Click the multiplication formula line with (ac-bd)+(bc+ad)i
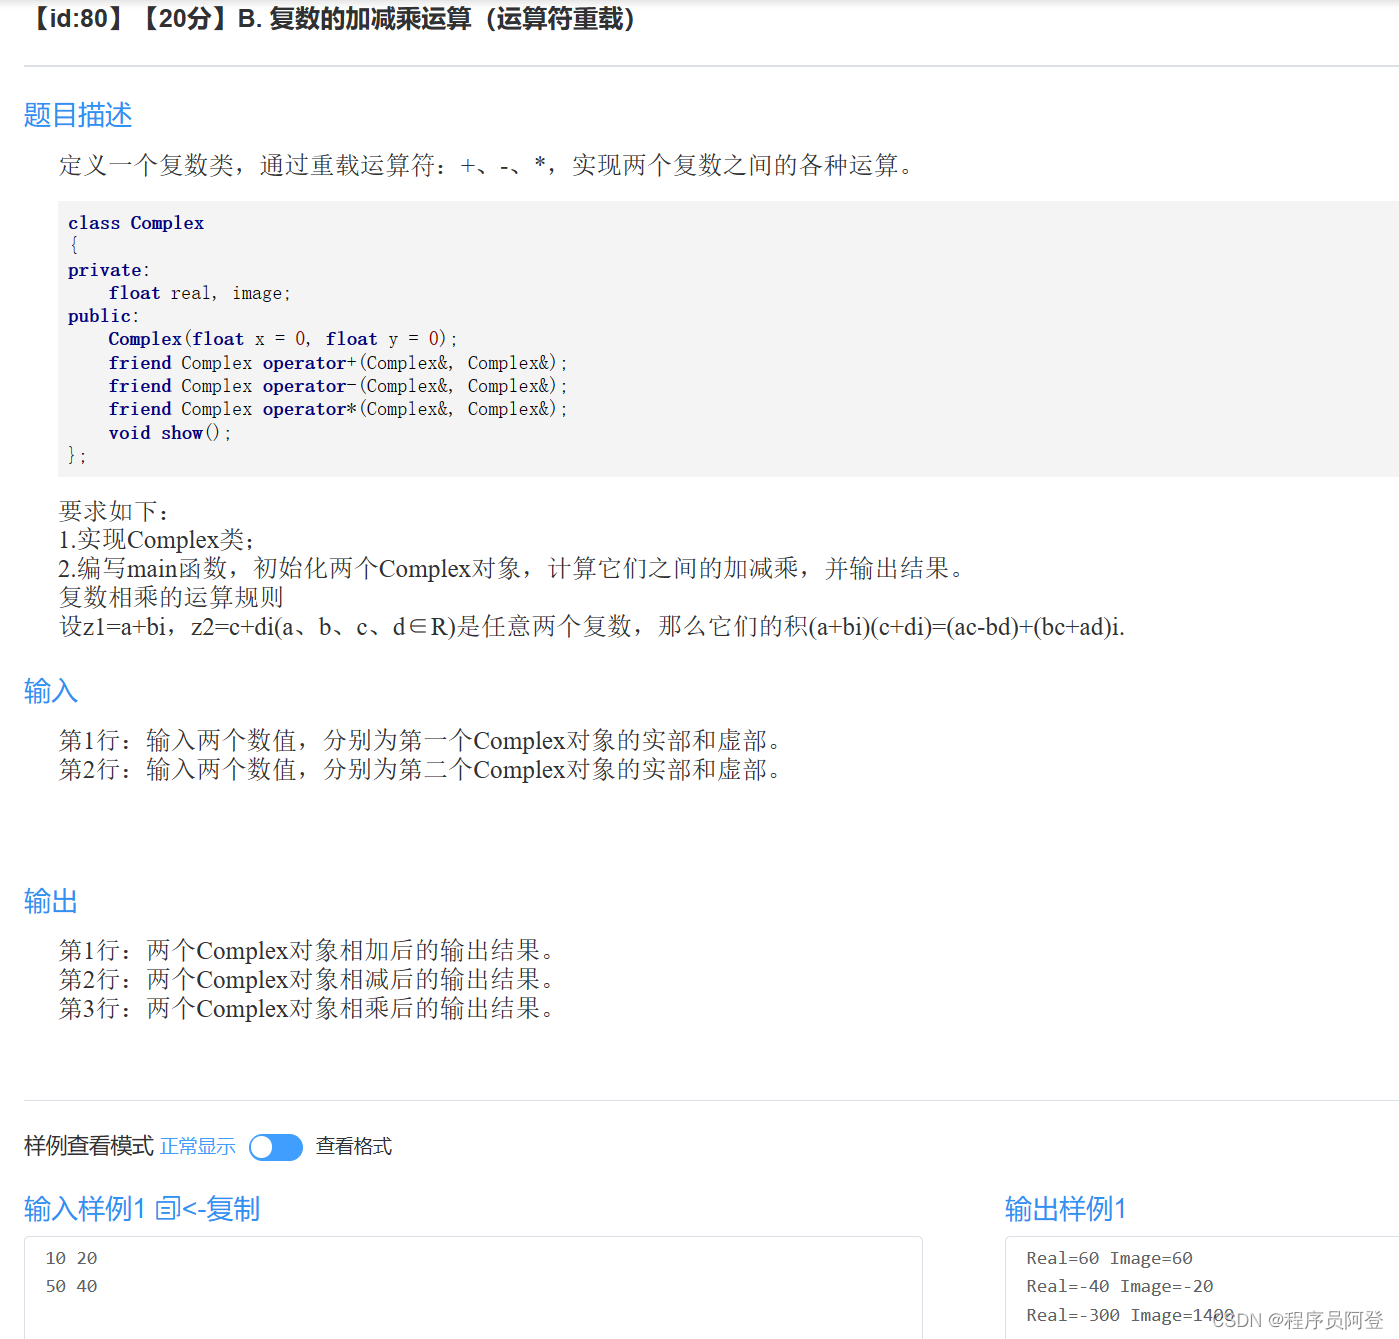This screenshot has width=1399, height=1339. 592,627
